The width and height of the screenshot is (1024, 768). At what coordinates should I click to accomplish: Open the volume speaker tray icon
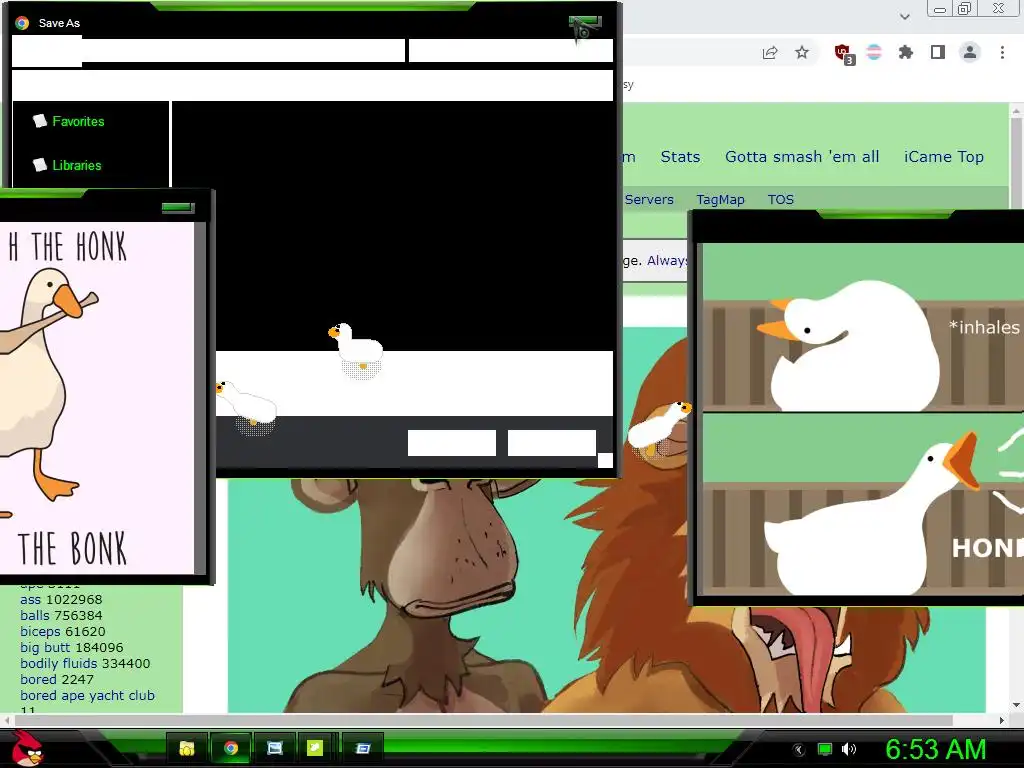[x=849, y=750]
